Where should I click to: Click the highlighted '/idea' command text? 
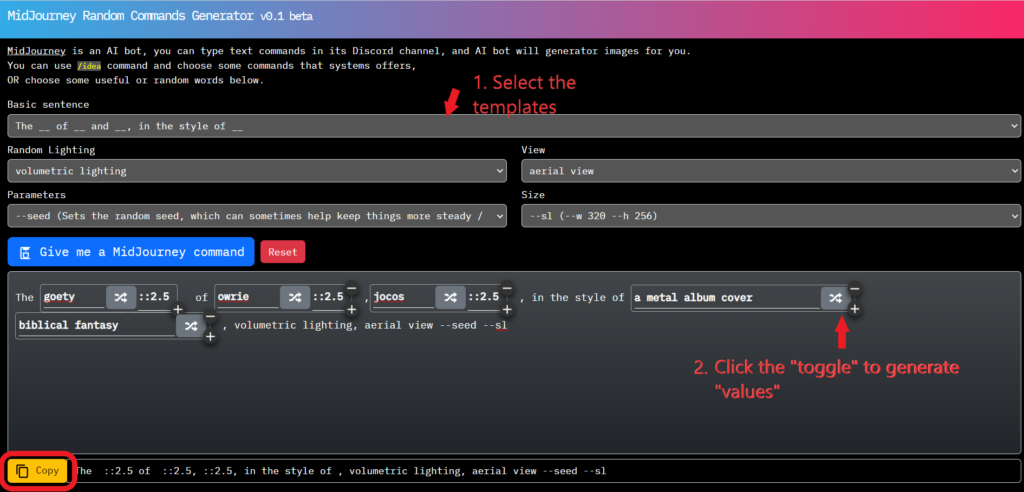[89, 66]
